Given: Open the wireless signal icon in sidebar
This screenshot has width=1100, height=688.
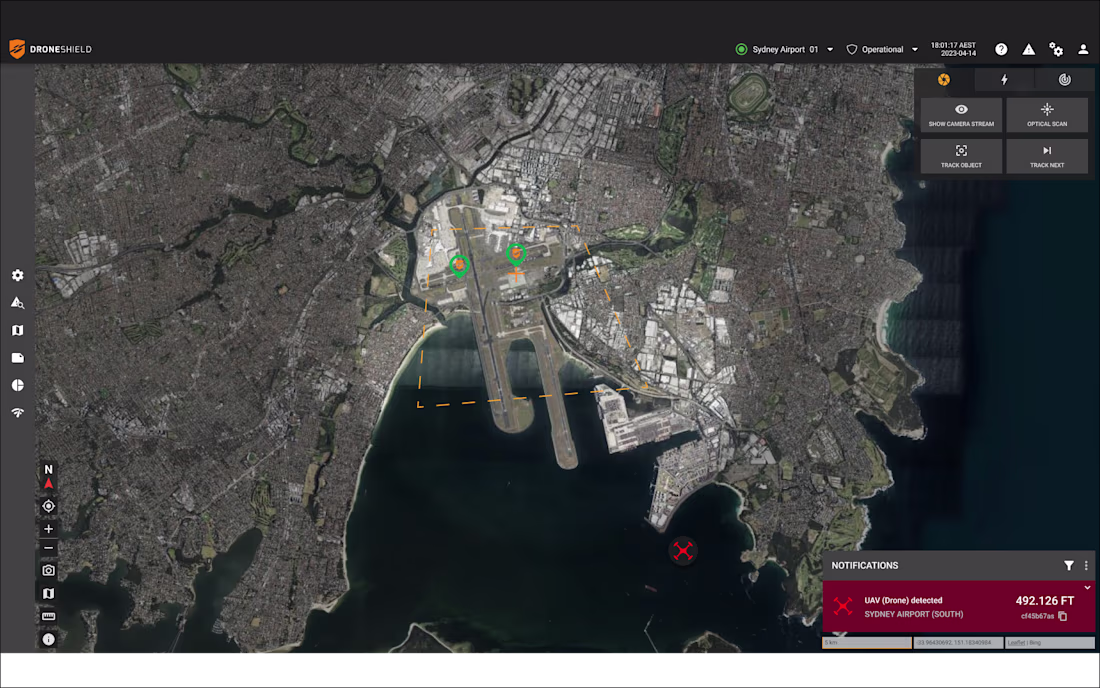Looking at the screenshot, I should pos(18,412).
